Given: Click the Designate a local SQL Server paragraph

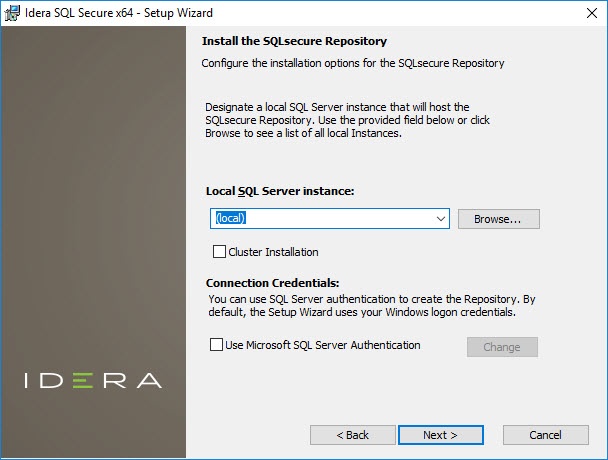Looking at the screenshot, I should pyautogui.click(x=336, y=120).
